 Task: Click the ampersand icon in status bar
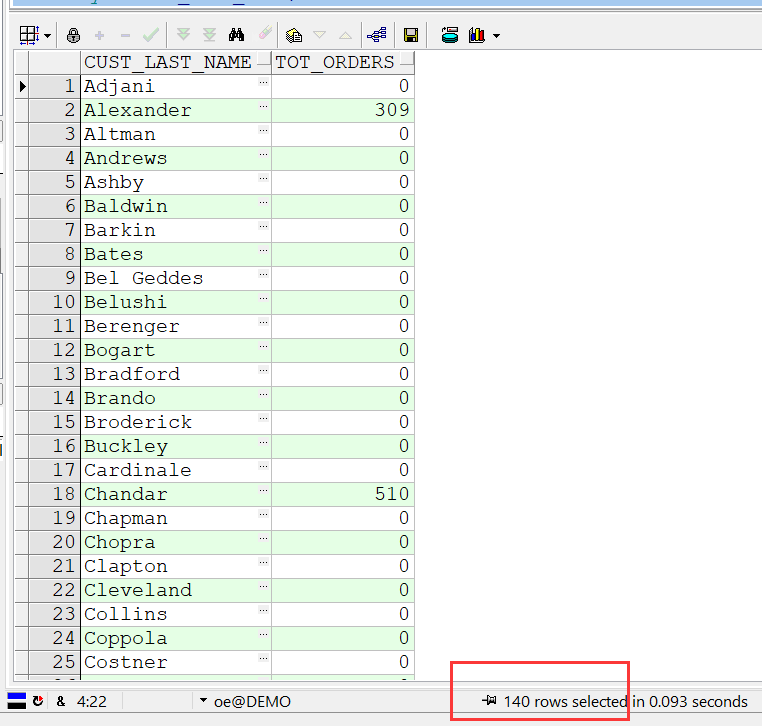pos(61,701)
